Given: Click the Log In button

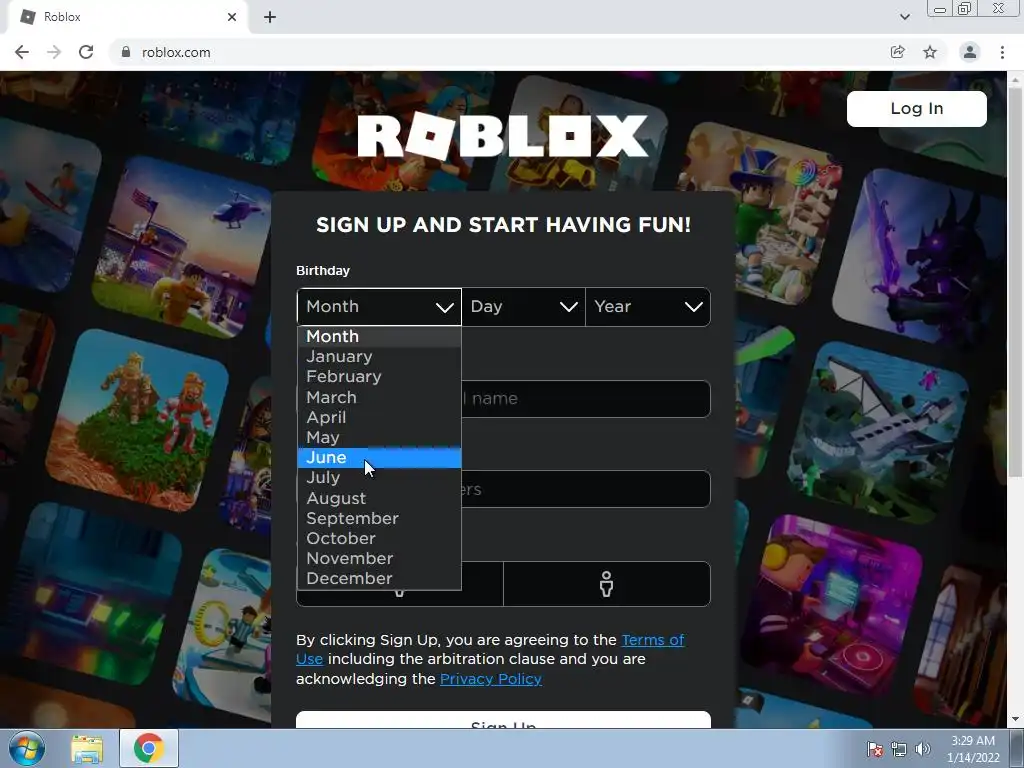Looking at the screenshot, I should (x=916, y=108).
